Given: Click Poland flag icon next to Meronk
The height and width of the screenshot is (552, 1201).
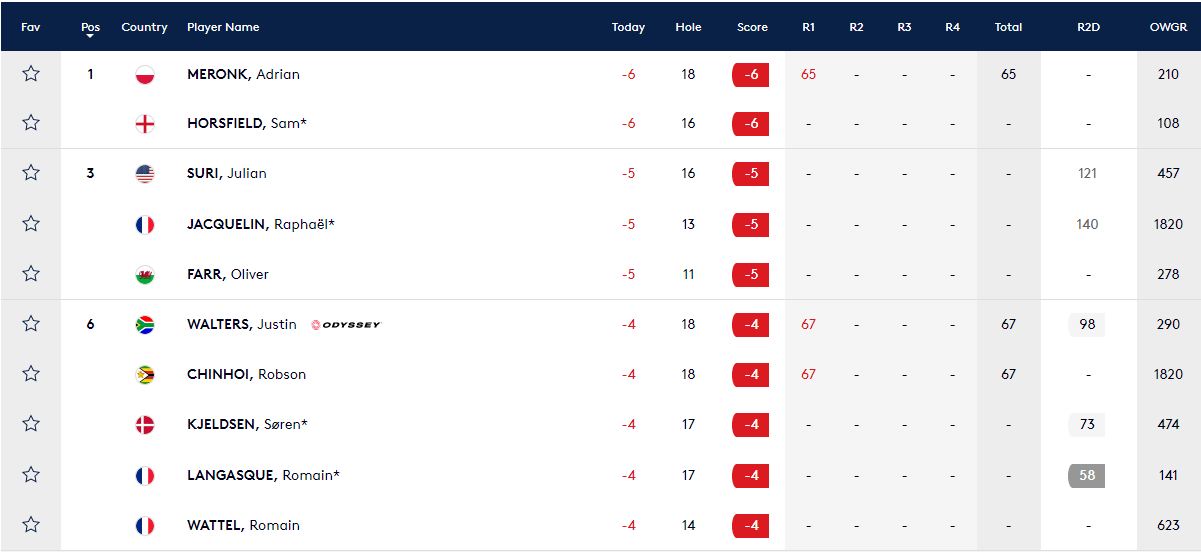Looking at the screenshot, I should click(145, 74).
